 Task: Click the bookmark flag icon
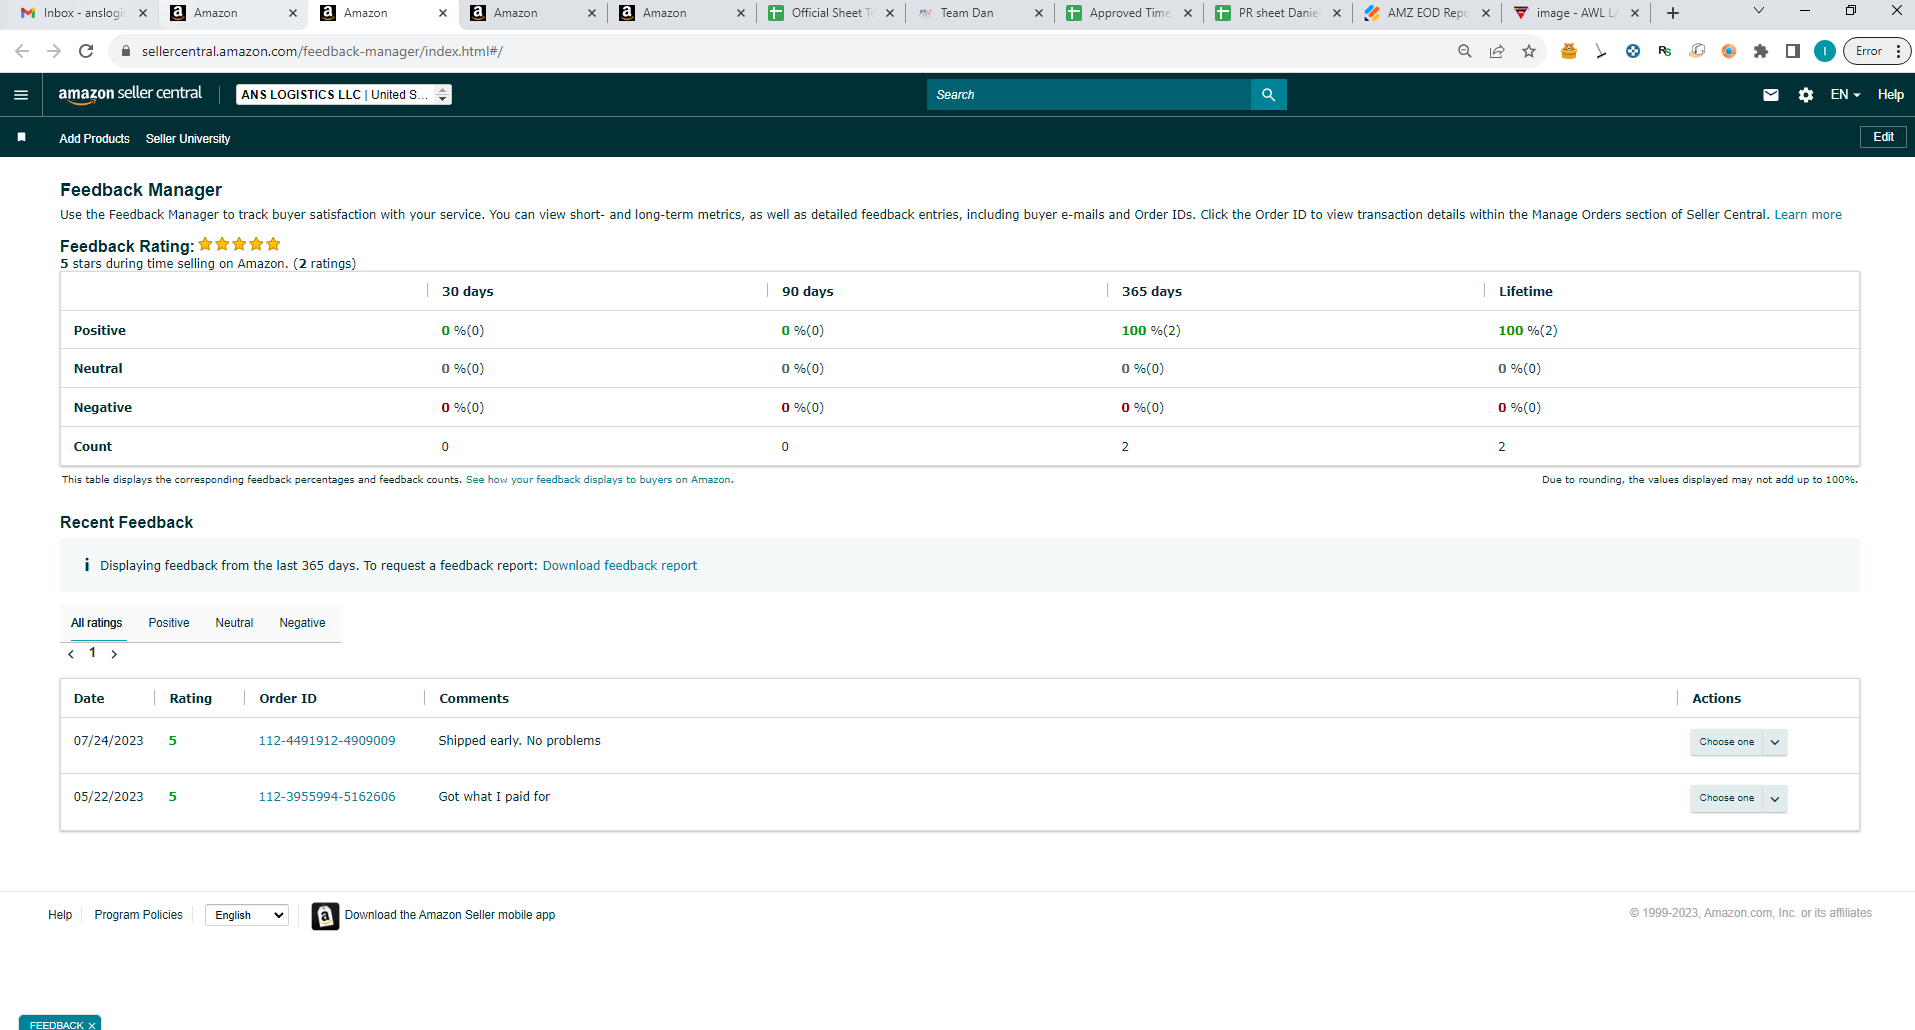point(21,137)
